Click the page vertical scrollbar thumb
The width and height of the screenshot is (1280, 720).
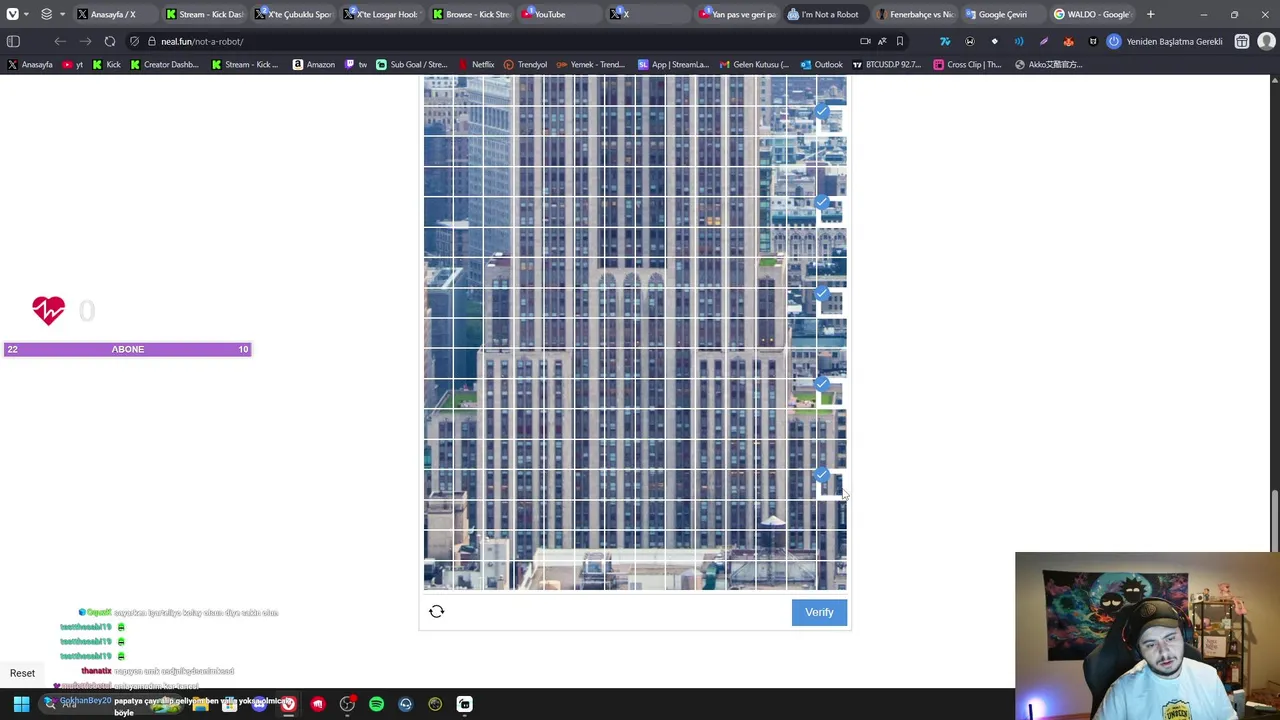point(1274,520)
